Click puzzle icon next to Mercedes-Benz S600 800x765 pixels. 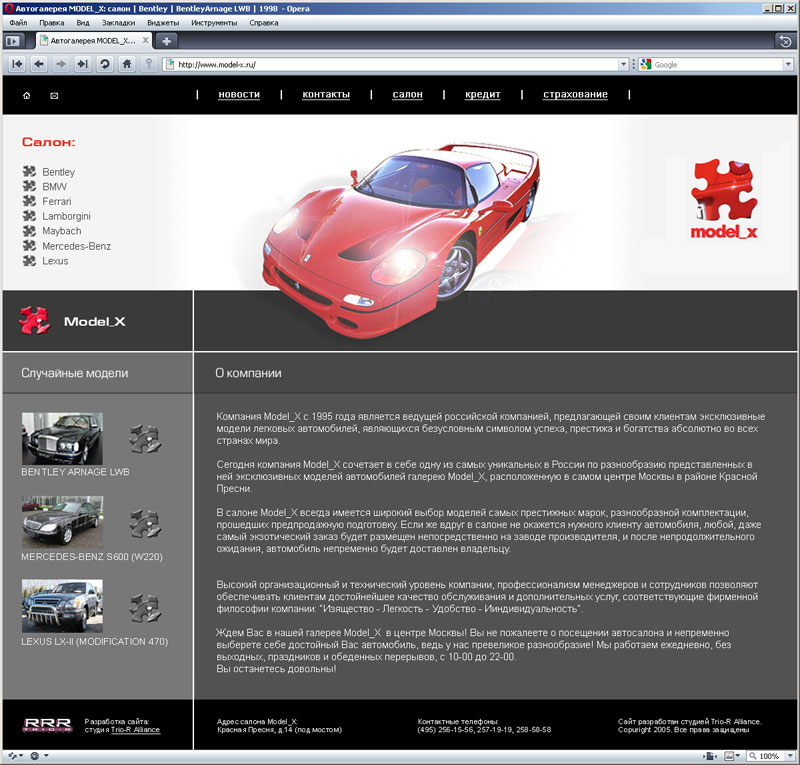pos(145,523)
